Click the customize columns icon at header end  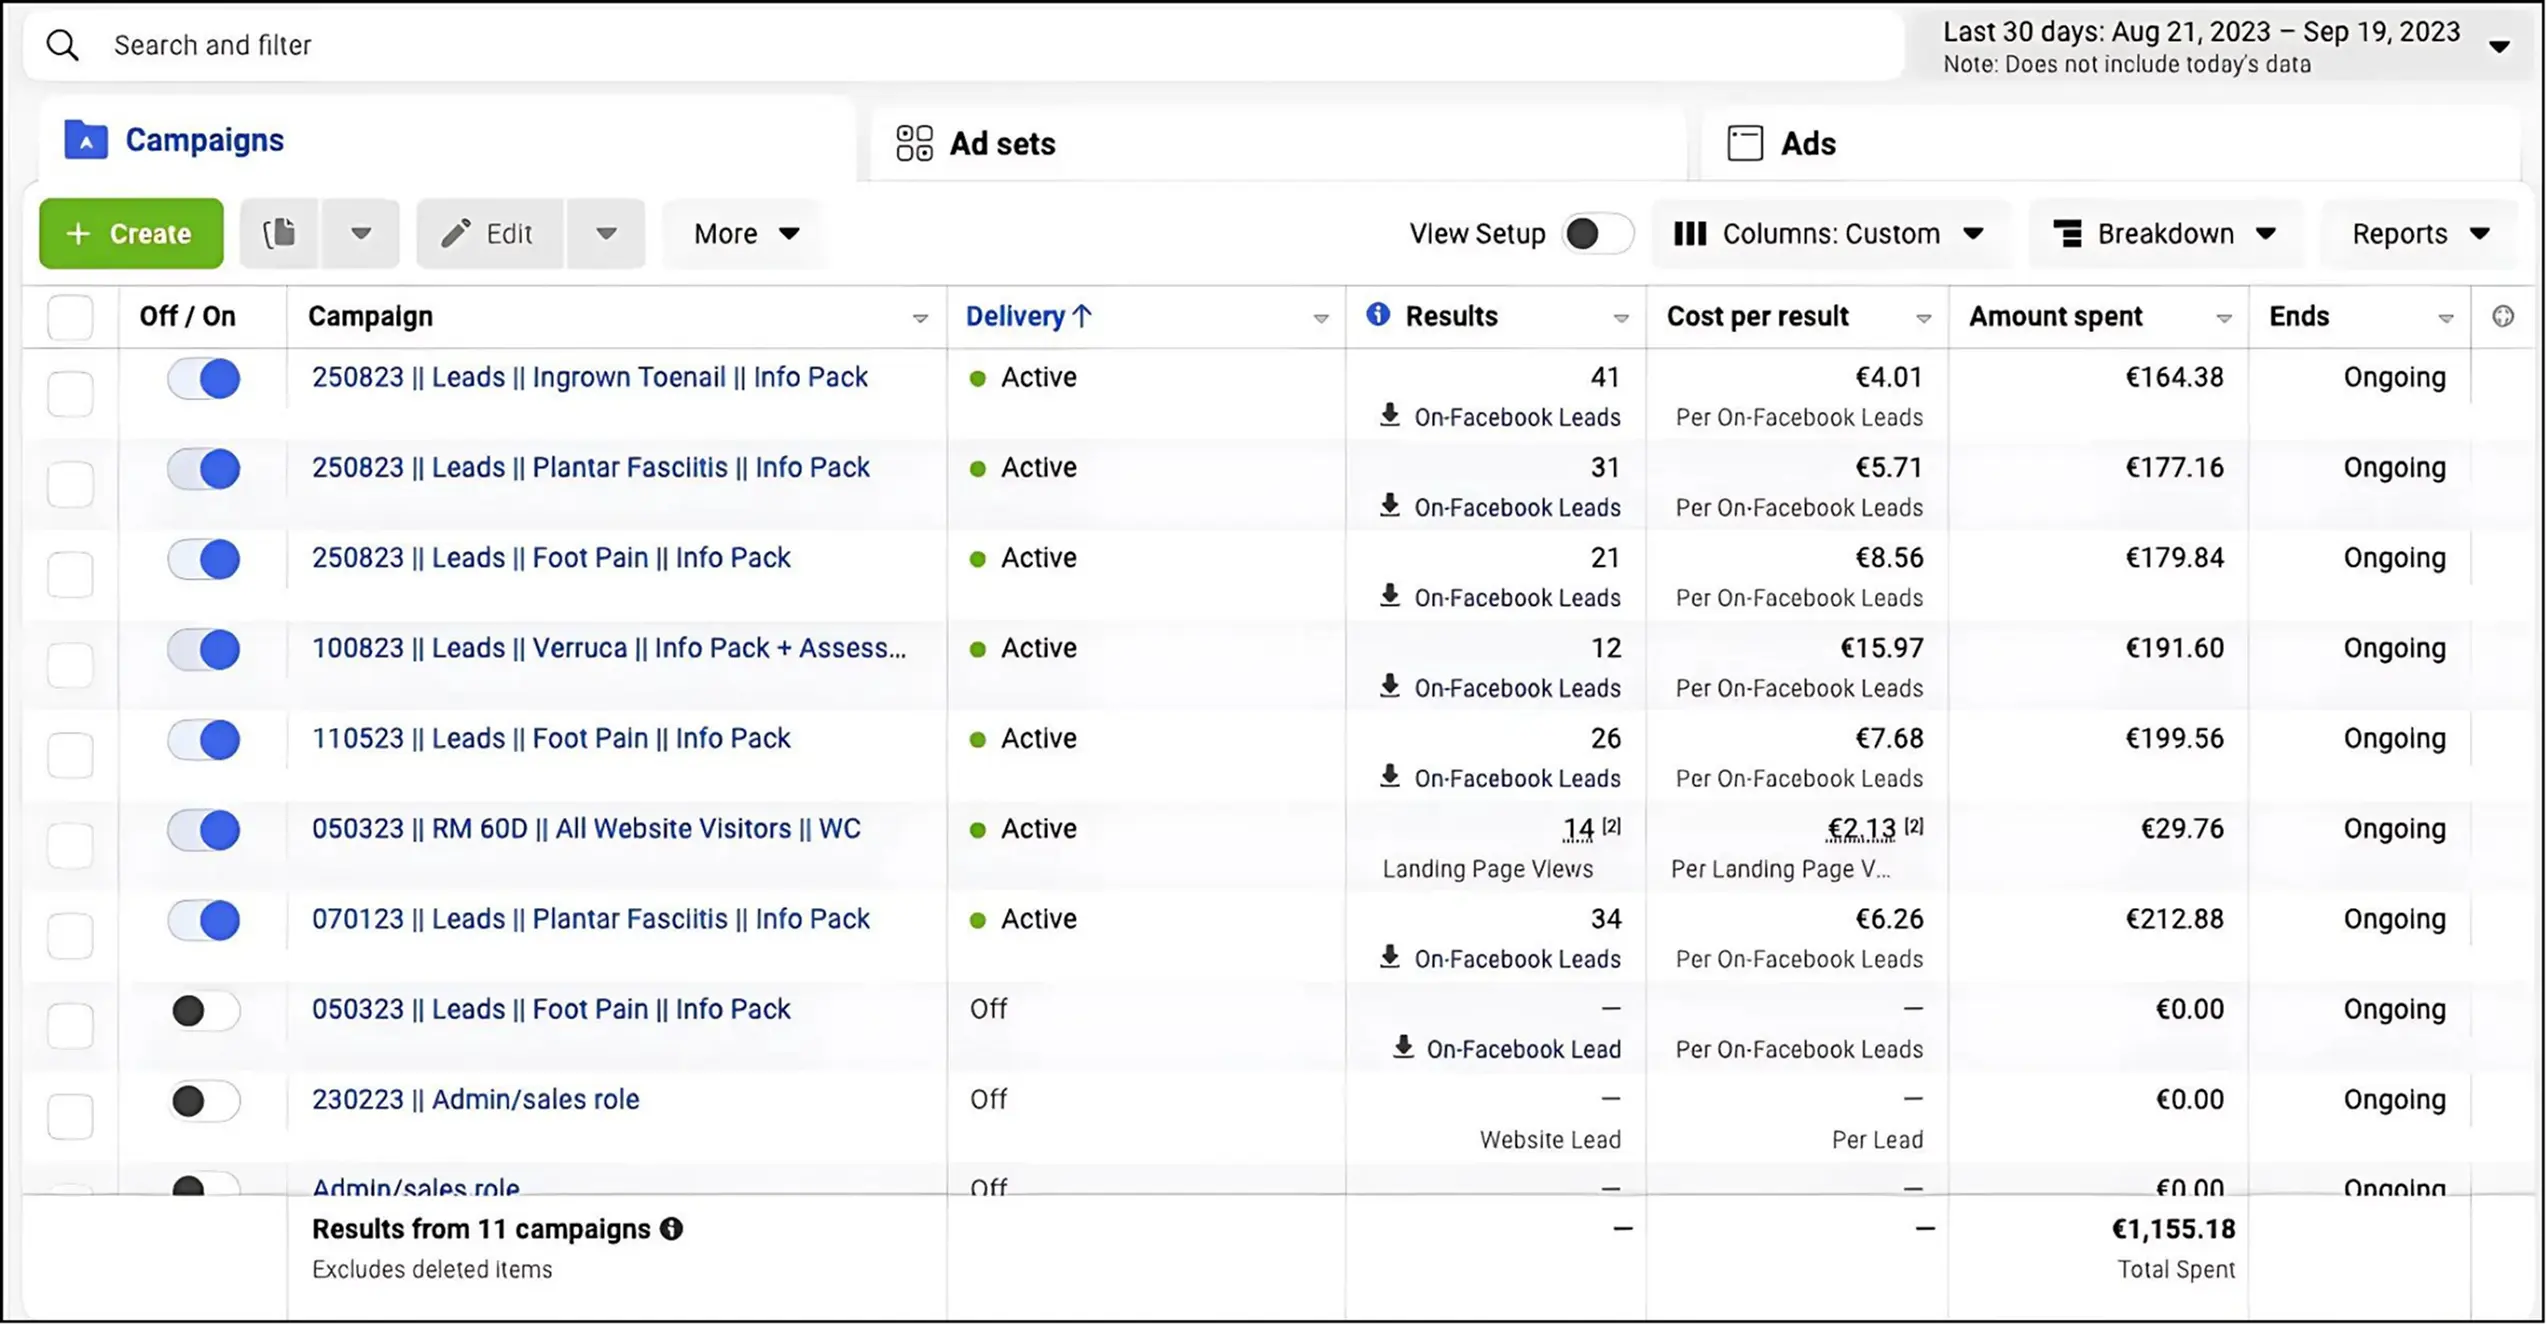[2502, 317]
